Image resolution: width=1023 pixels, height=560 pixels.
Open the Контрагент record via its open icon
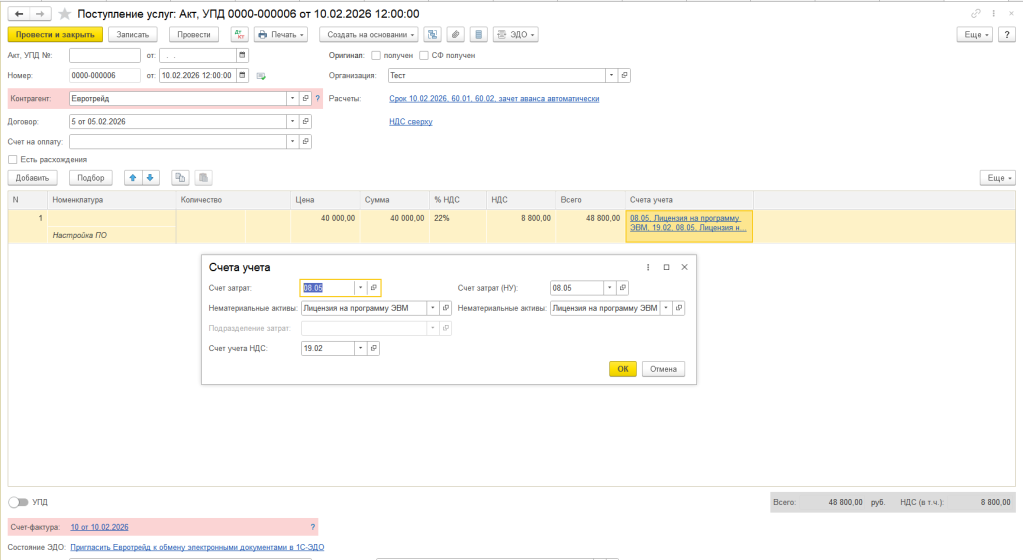(305, 99)
